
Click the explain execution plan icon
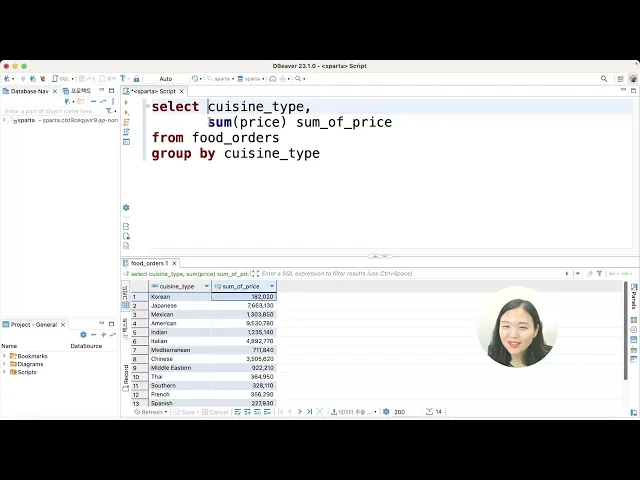point(126,132)
